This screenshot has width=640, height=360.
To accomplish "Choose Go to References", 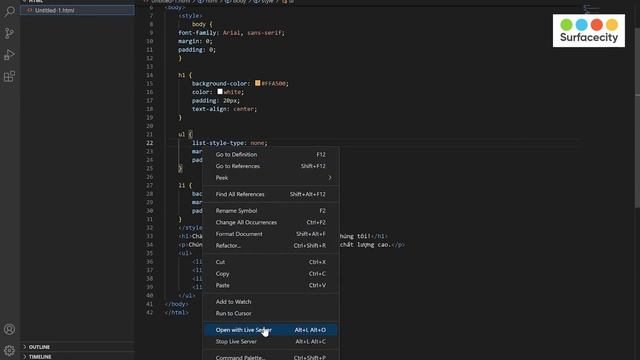I will [271, 166].
